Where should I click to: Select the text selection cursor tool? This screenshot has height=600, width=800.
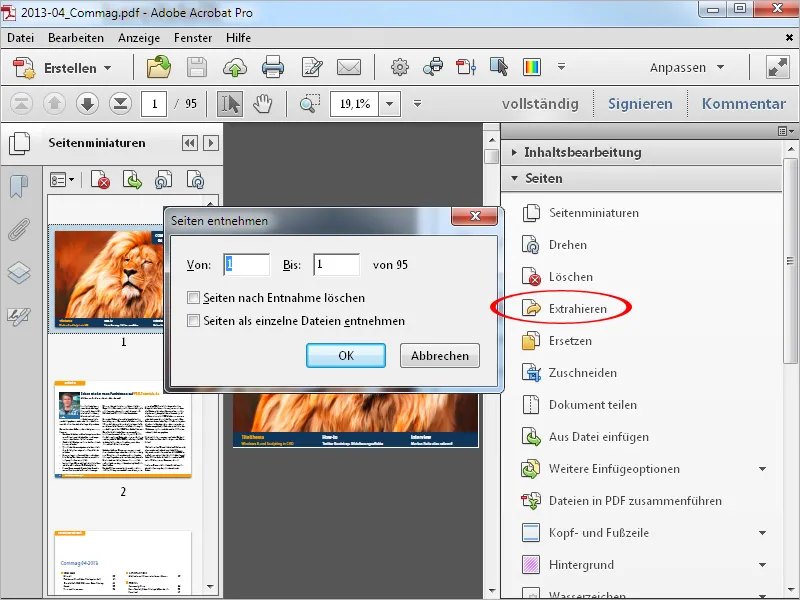click(x=230, y=104)
